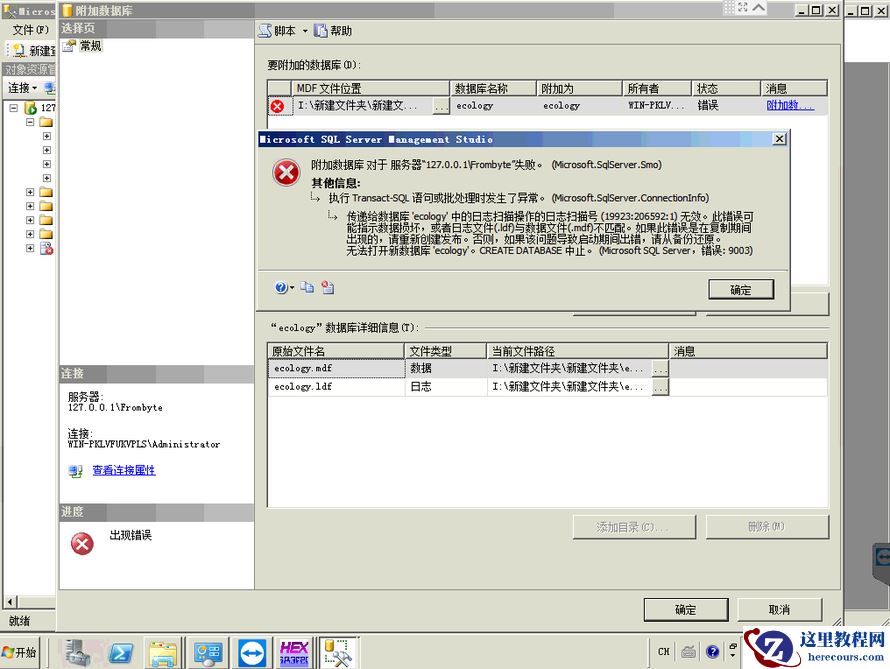Select the 常规 page

[x=90, y=46]
